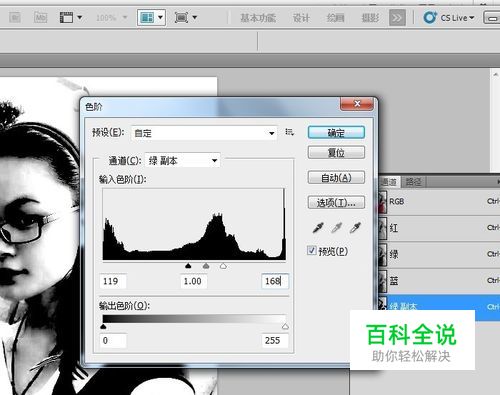The width and height of the screenshot is (500, 395).
Task: Open the screen mode dropdown
Action: (195, 17)
